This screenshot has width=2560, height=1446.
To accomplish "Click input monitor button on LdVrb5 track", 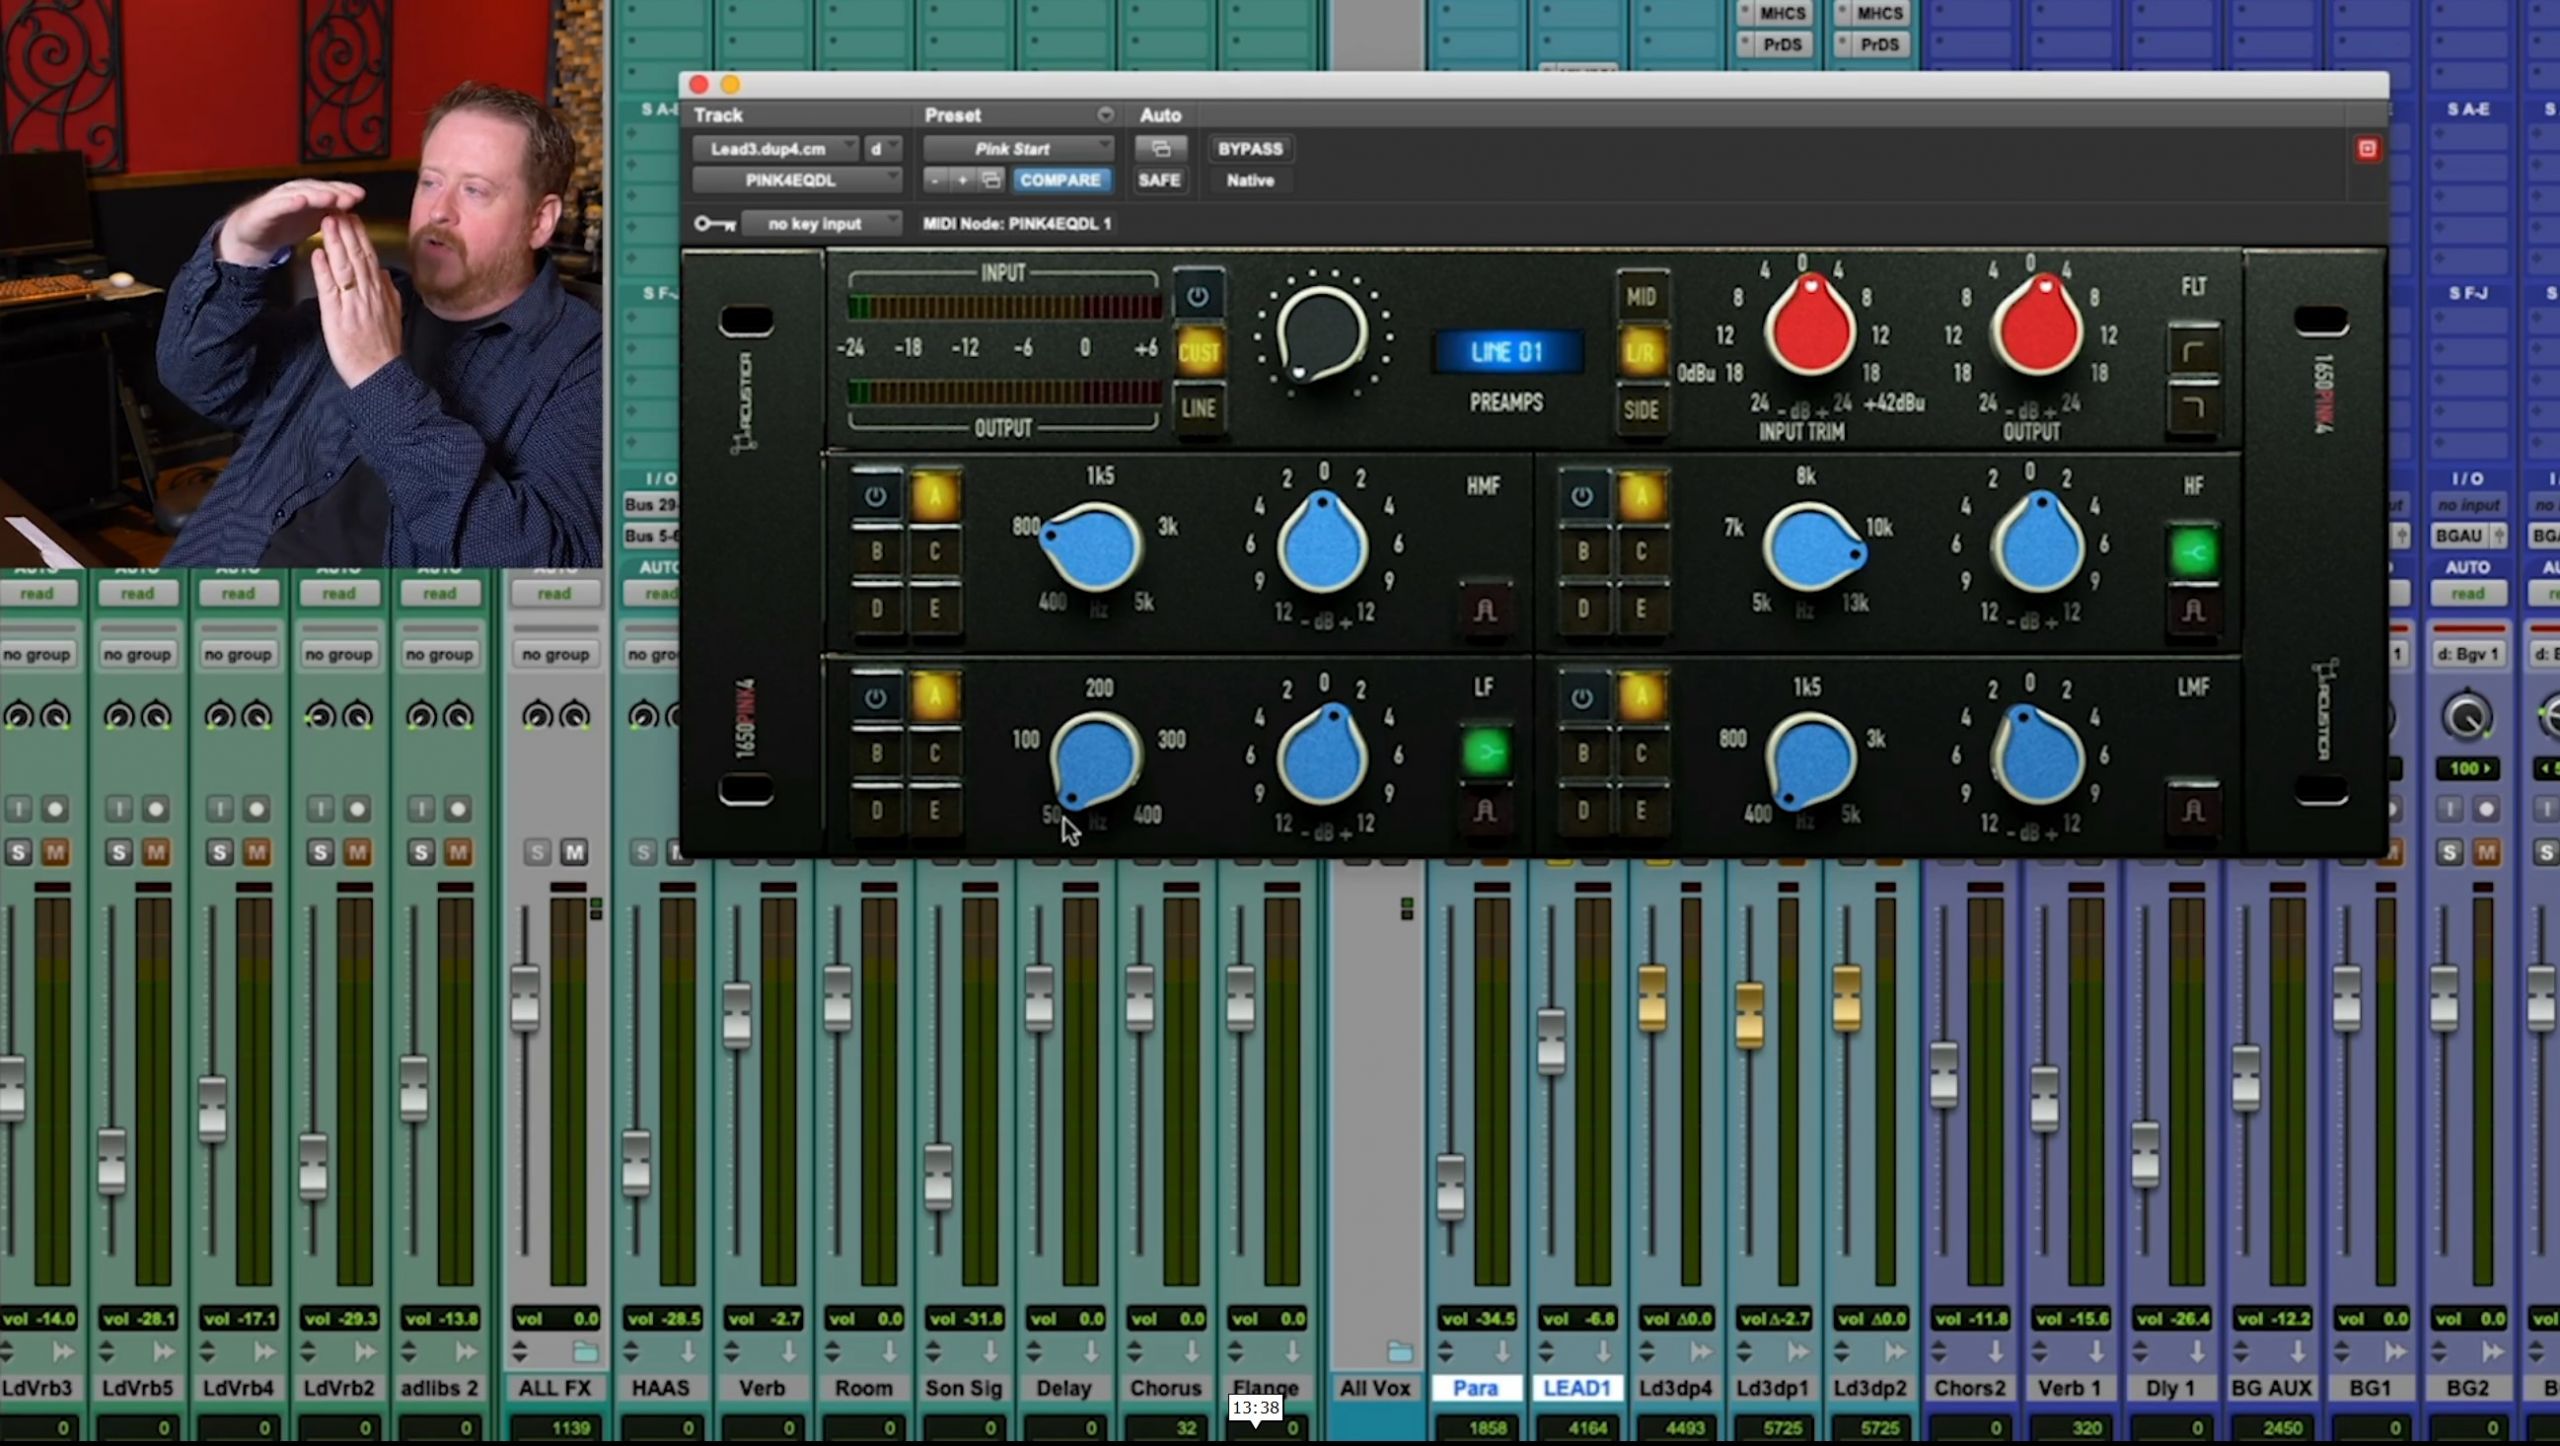I will pos(119,809).
